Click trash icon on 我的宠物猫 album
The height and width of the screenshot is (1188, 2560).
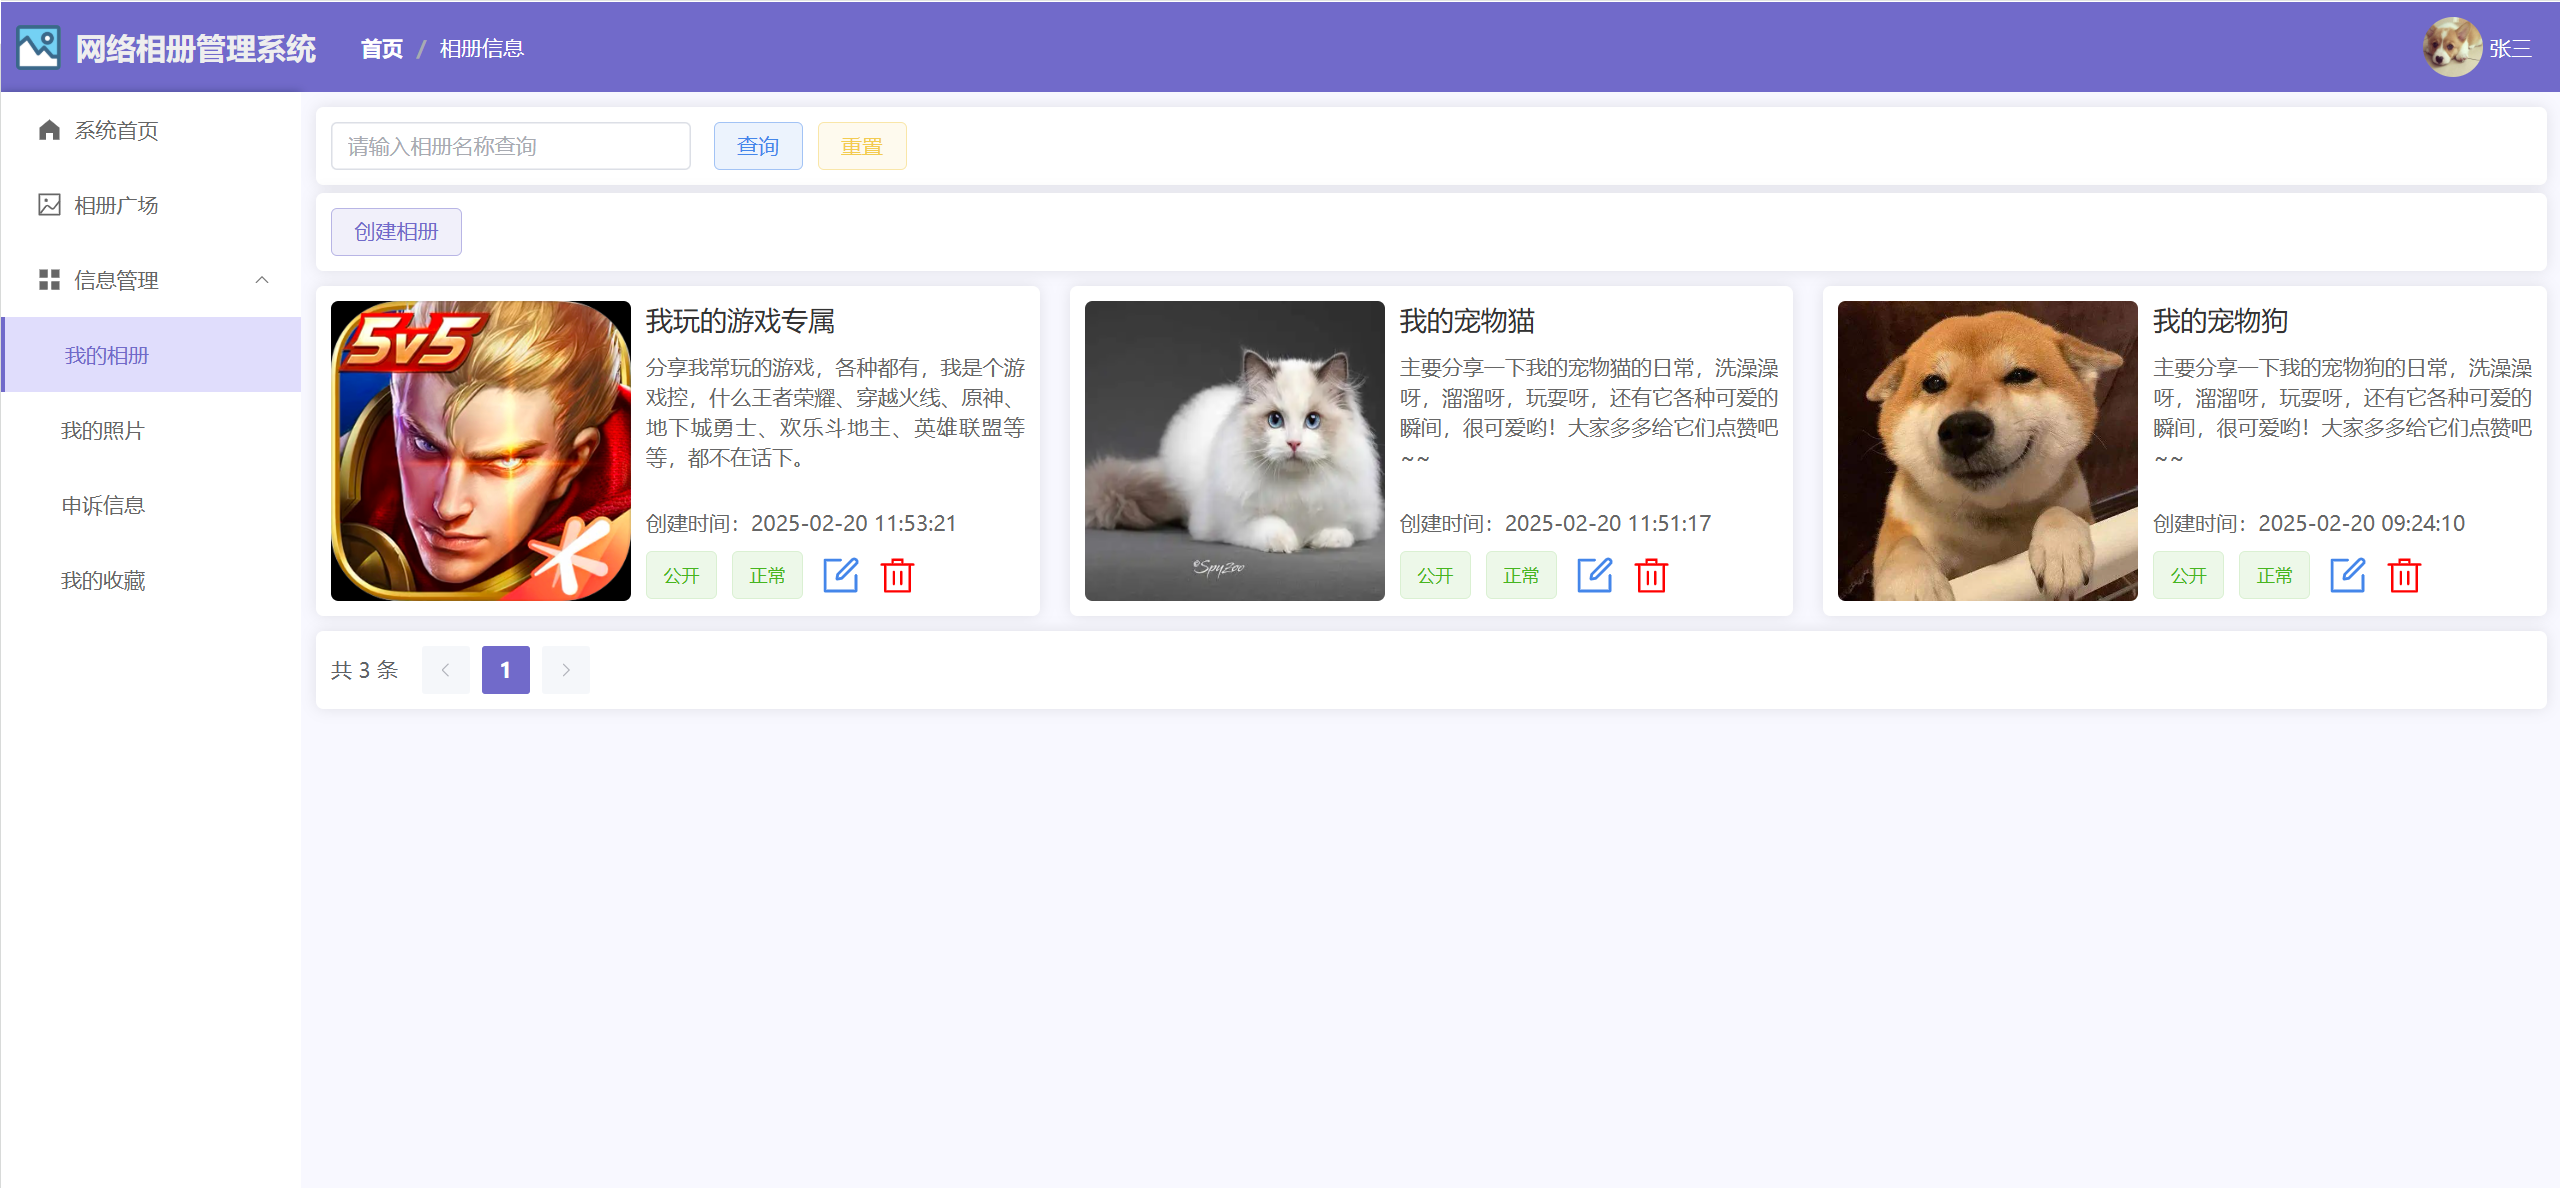pos(1651,575)
